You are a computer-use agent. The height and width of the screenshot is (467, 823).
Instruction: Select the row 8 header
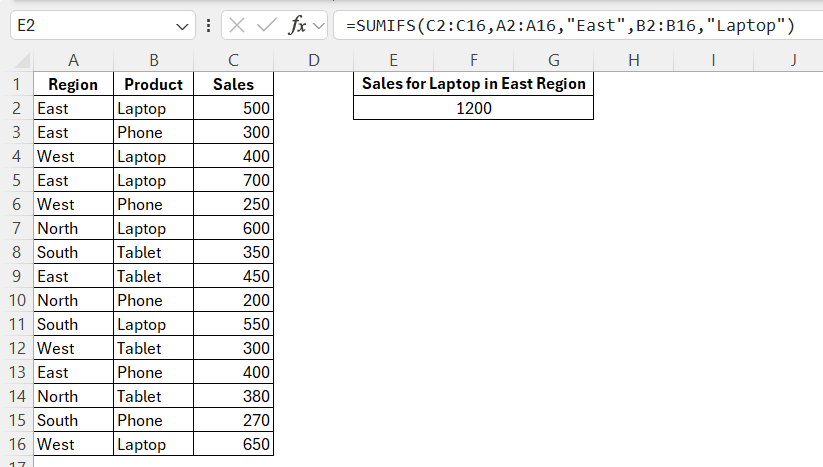(16, 252)
